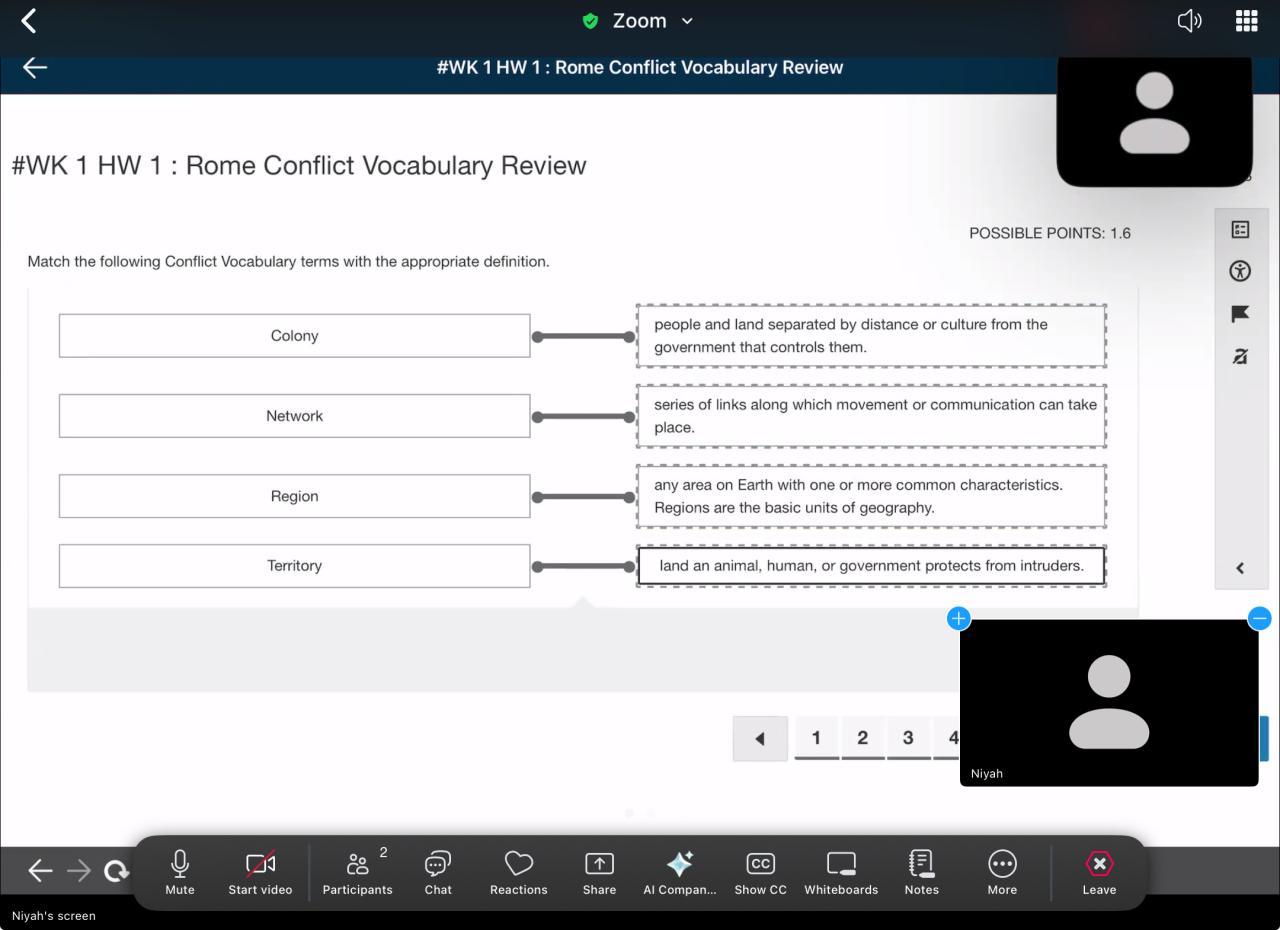Click the Niyah's screen label
This screenshot has width=1280, height=930.
(54, 915)
